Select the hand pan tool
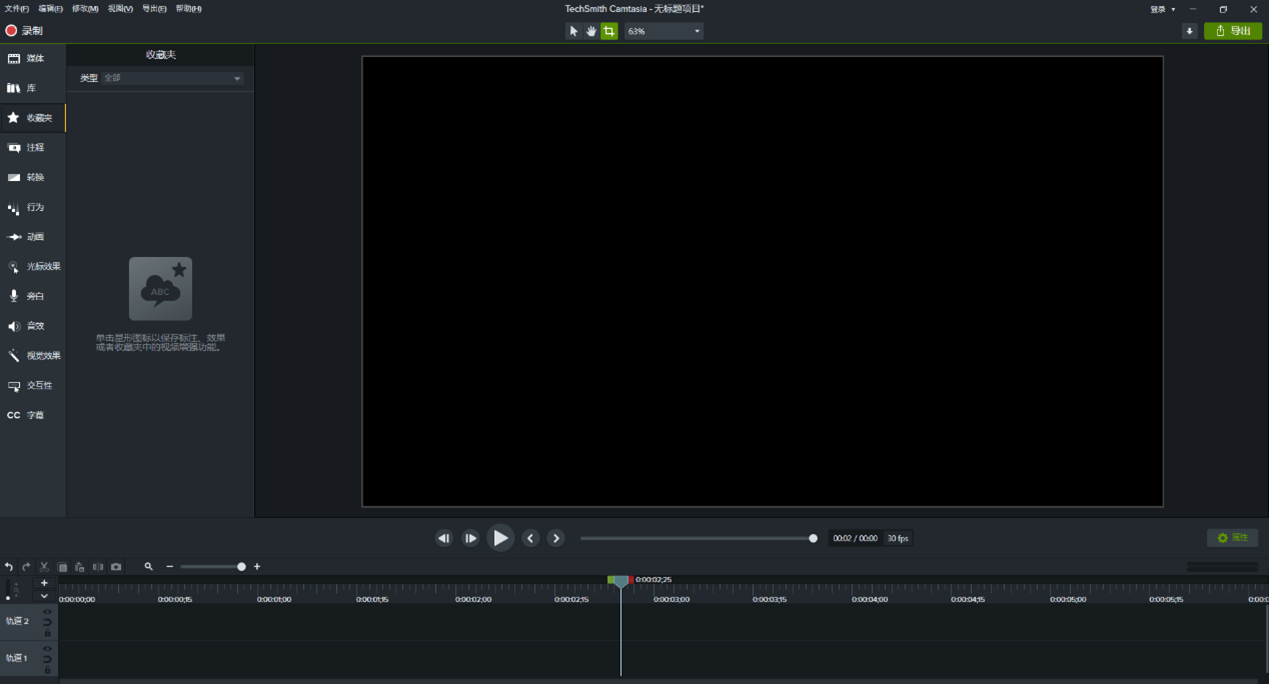Image resolution: width=1269 pixels, height=684 pixels. point(591,31)
